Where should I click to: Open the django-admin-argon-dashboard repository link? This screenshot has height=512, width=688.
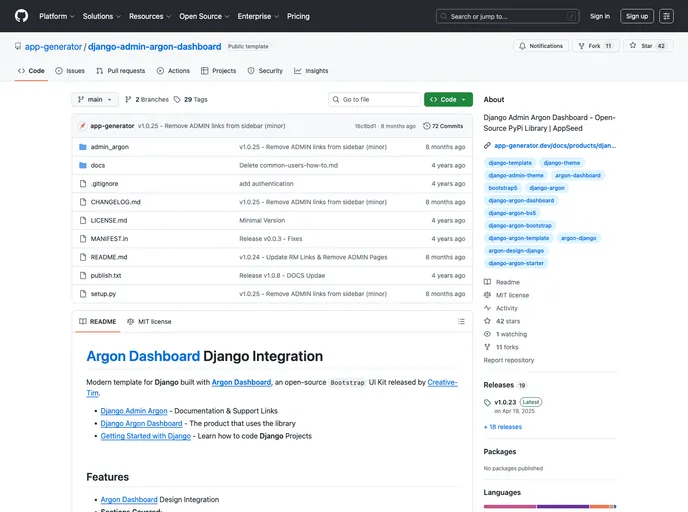[x=154, y=47]
